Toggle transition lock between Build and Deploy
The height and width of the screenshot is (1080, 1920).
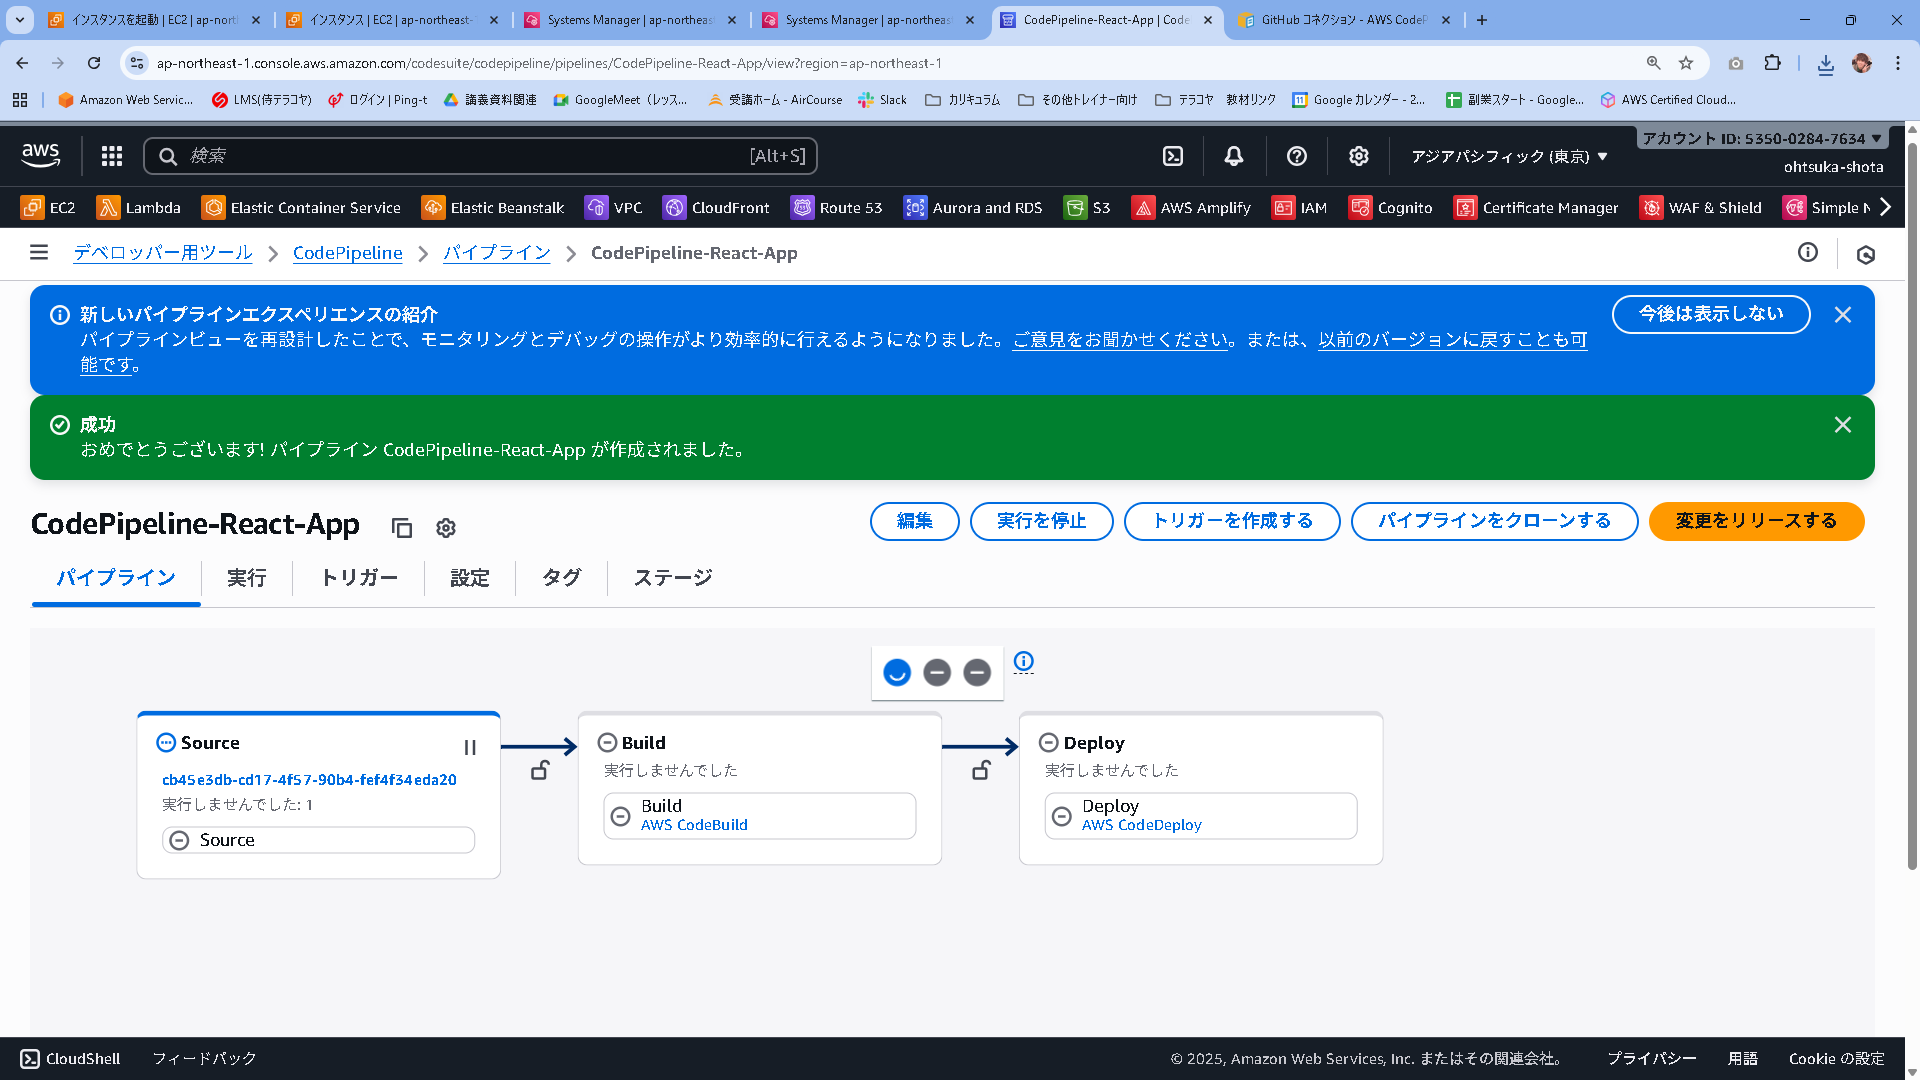(981, 770)
